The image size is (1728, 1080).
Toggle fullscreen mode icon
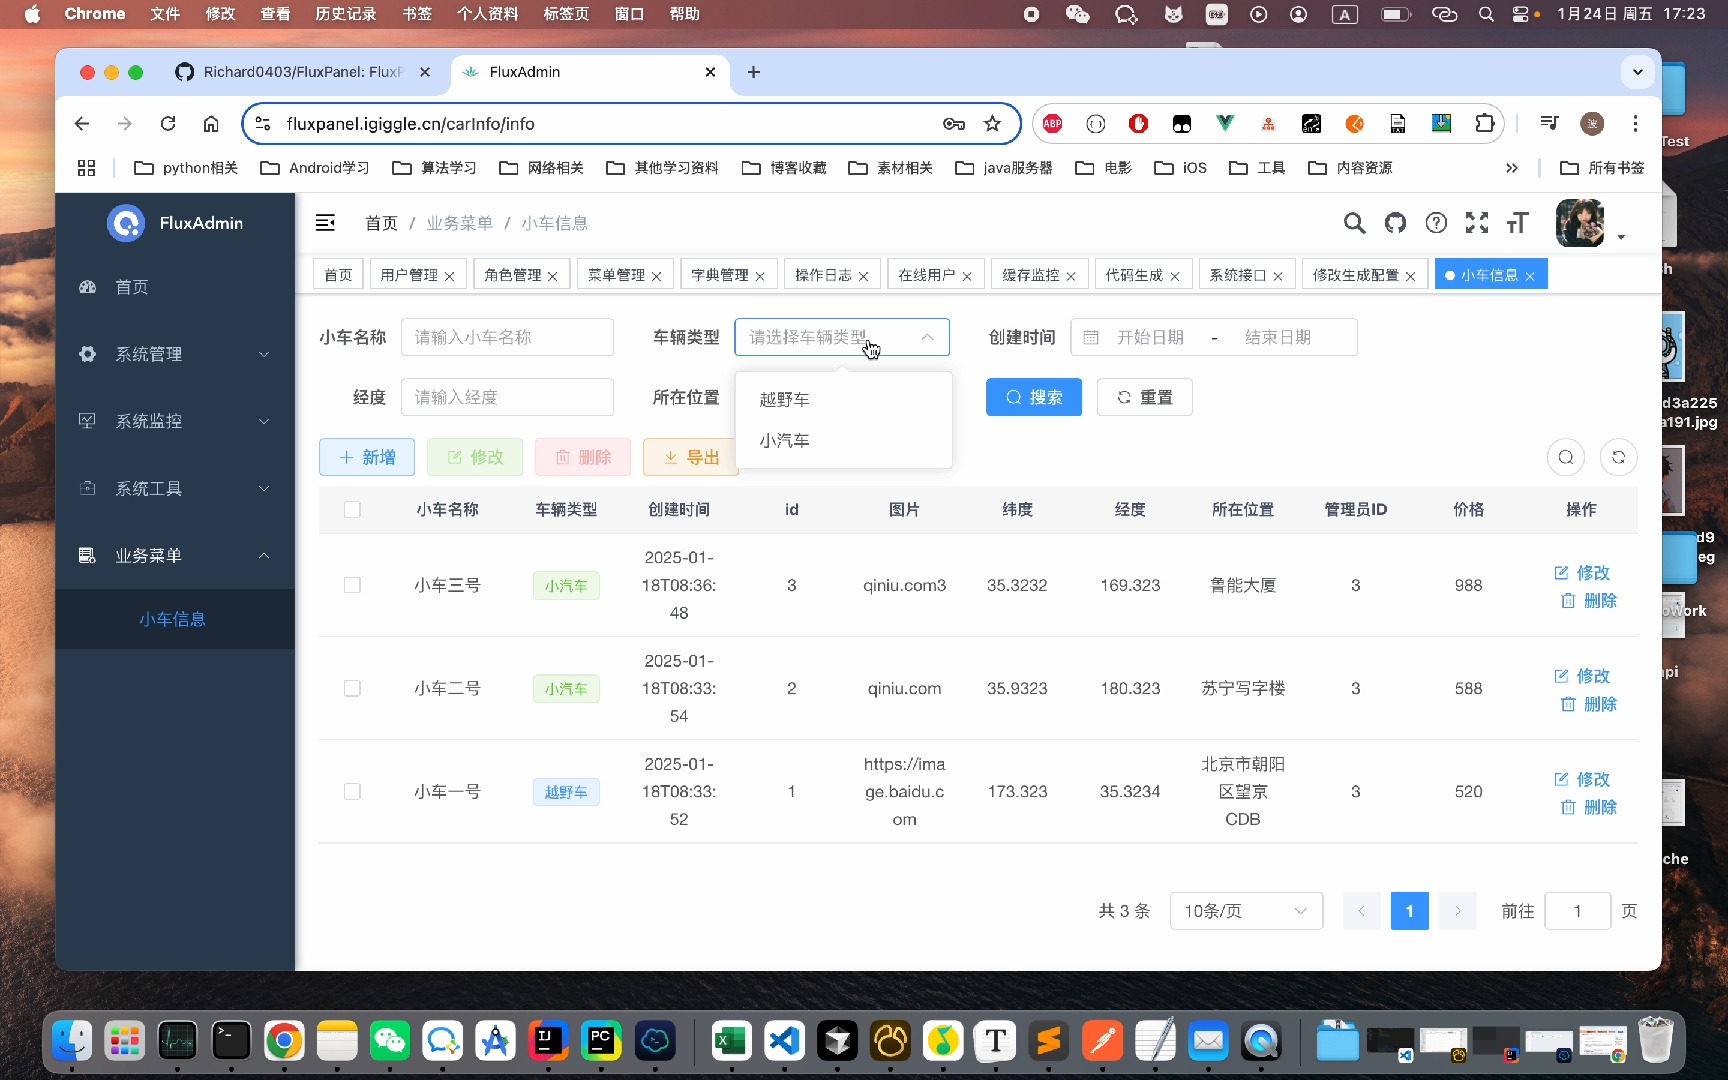(1477, 223)
